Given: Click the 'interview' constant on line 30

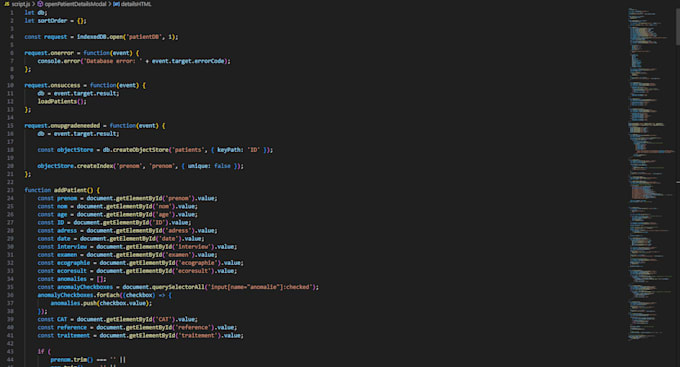Looking at the screenshot, I should pyautogui.click(x=72, y=246).
